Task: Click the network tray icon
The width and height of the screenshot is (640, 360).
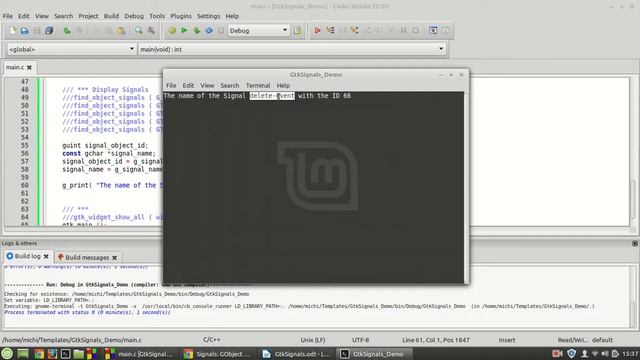Action: point(595,353)
